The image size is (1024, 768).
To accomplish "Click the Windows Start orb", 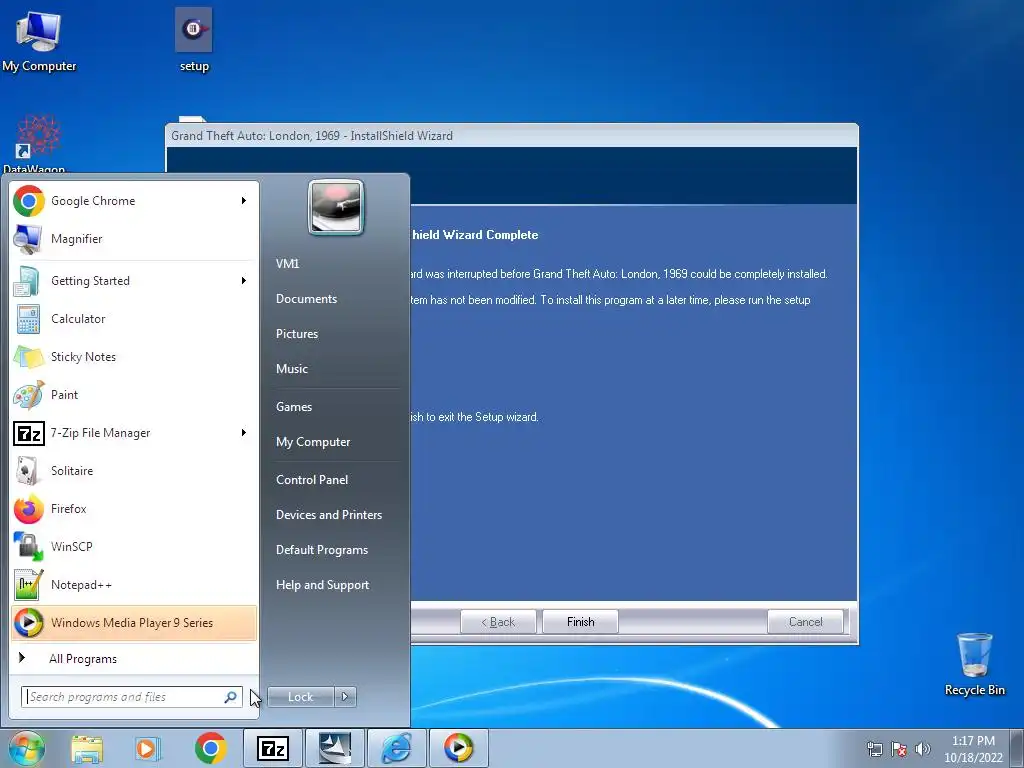I will tap(26, 748).
